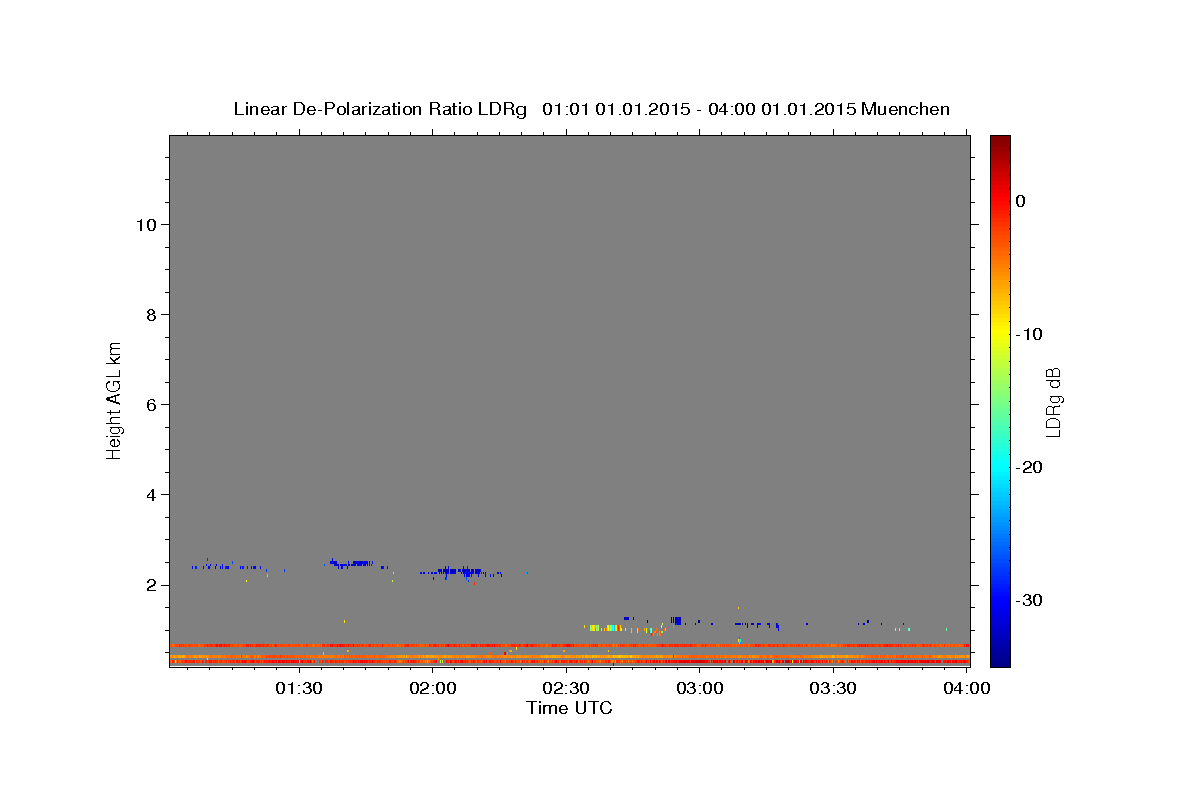
Task: Click the 'Height AGL km' axis label
Action: [115, 400]
